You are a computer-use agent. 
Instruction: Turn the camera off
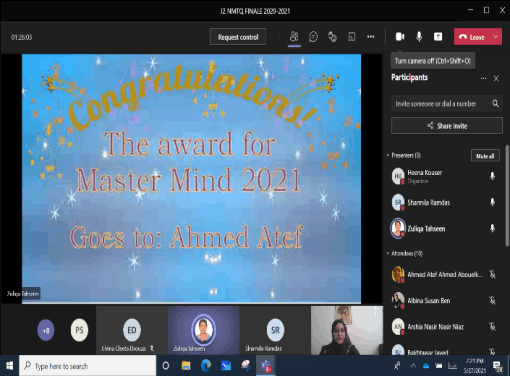pyautogui.click(x=400, y=37)
